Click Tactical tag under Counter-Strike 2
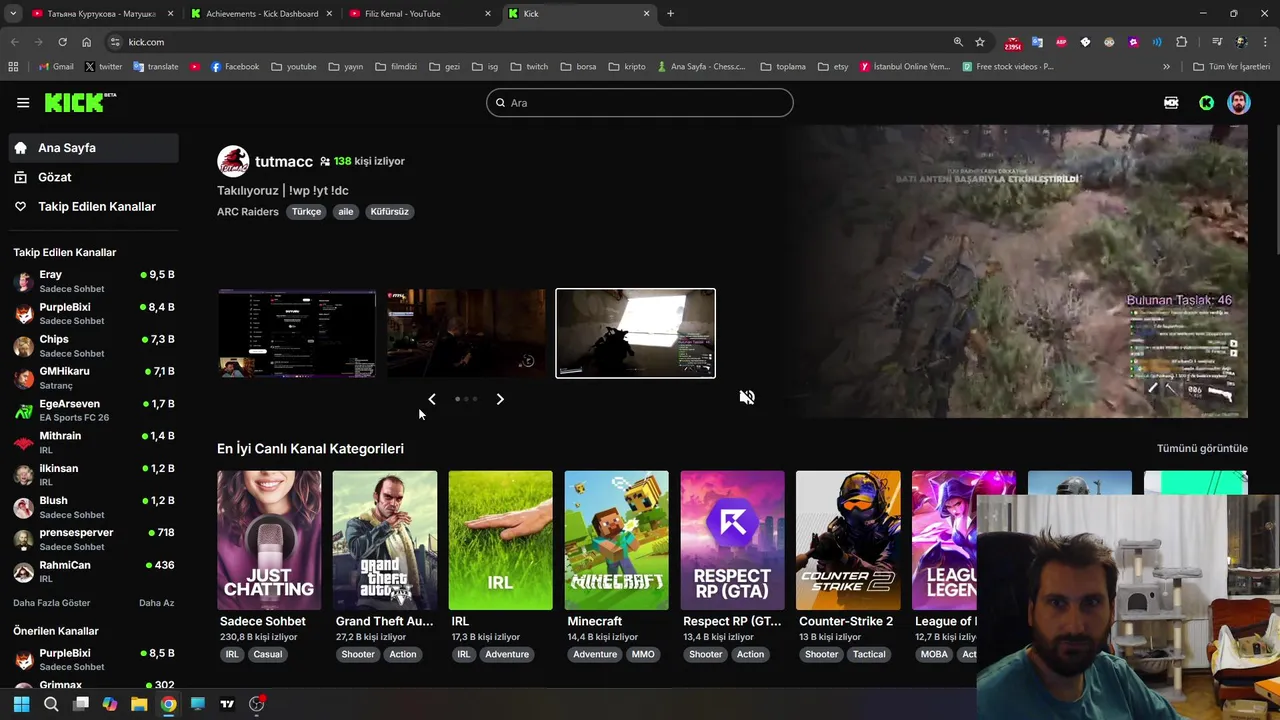Image resolution: width=1280 pixels, height=720 pixels. [x=869, y=655]
